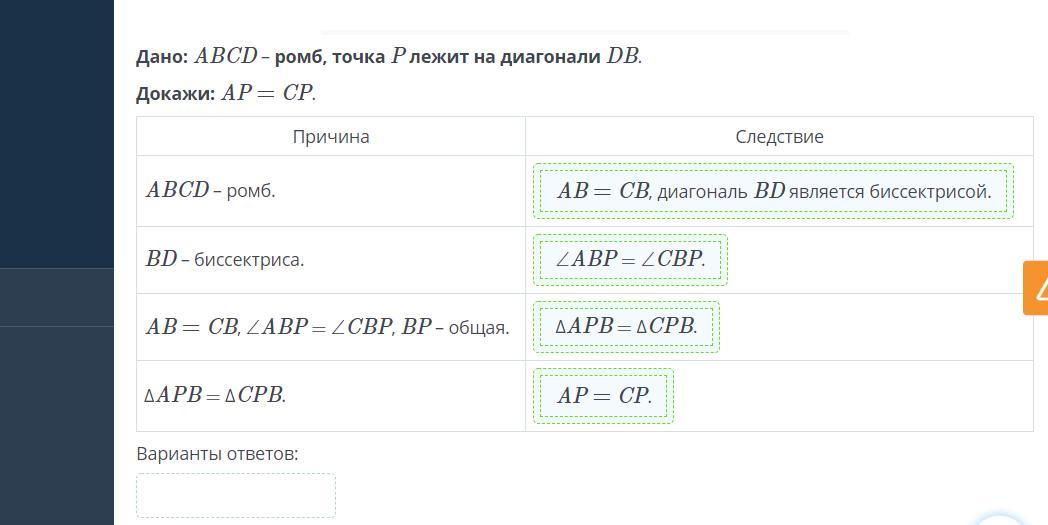Click the 'BP – общая' reason cell
This screenshot has height=525, width=1048.
pyautogui.click(x=327, y=328)
